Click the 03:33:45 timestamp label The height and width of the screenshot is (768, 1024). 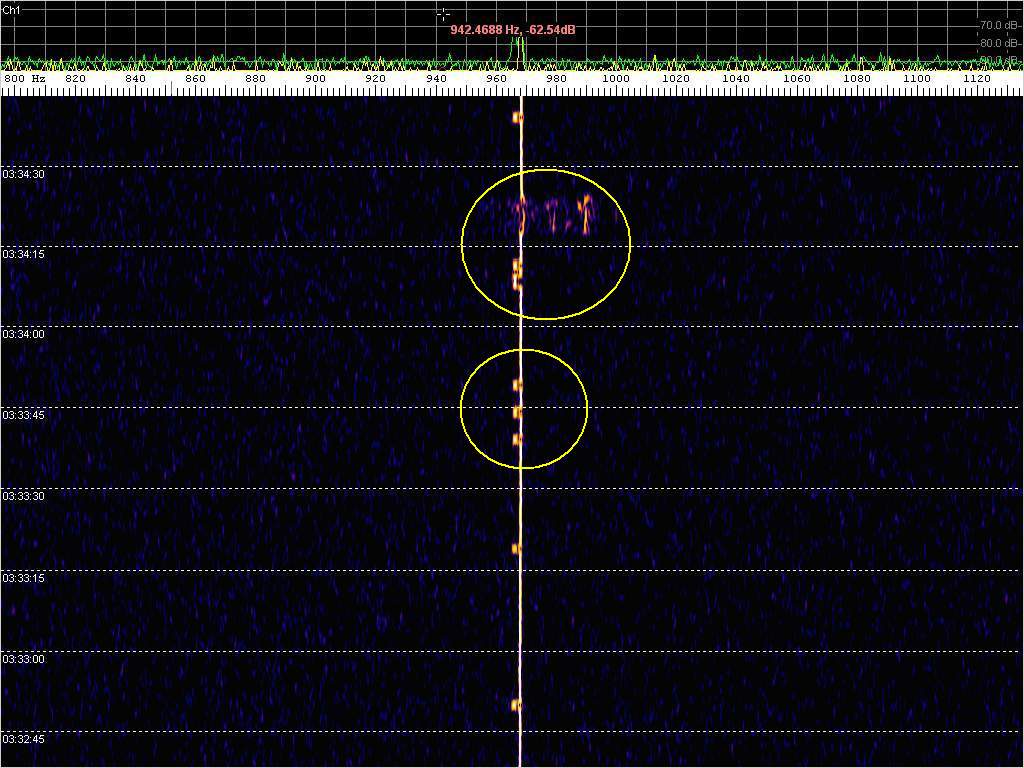click(23, 414)
